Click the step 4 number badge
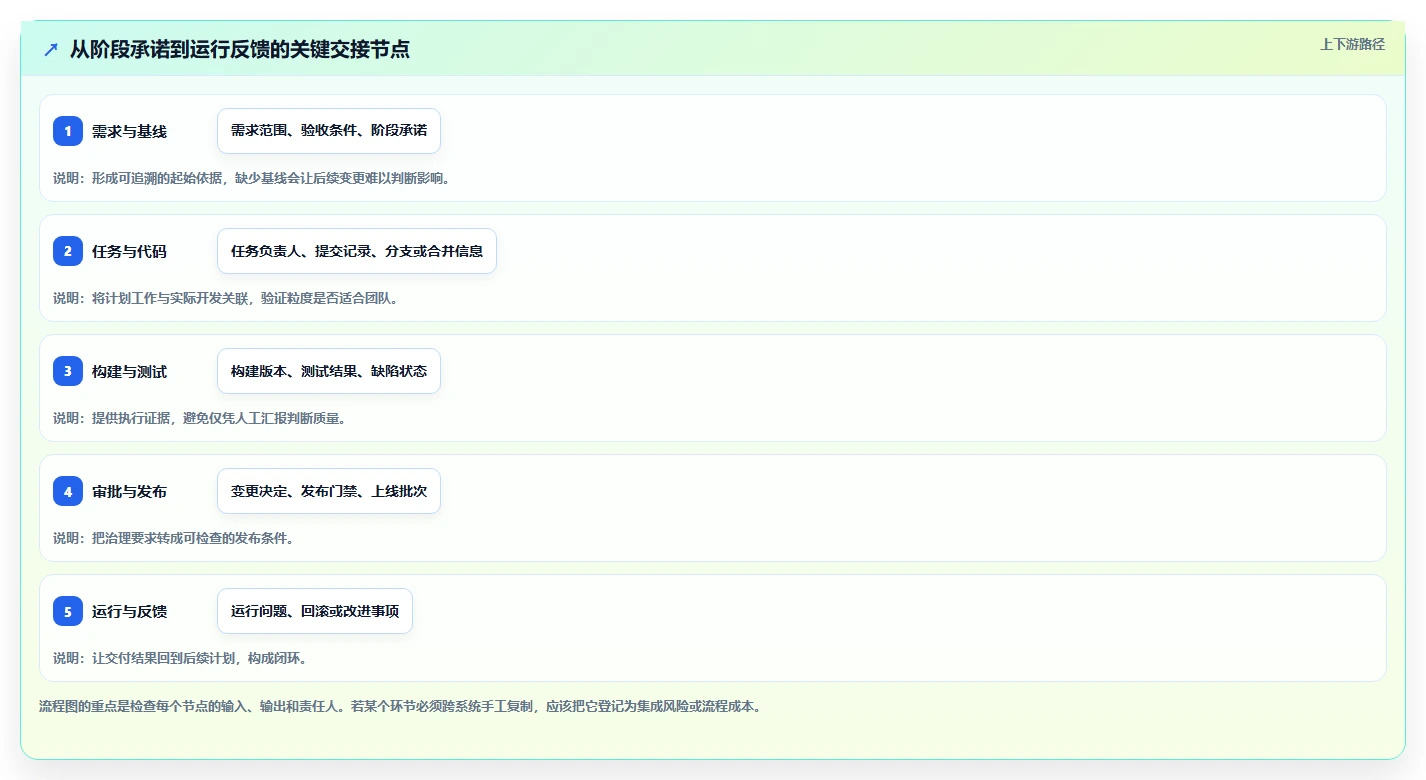The width and height of the screenshot is (1426, 780). pos(68,491)
